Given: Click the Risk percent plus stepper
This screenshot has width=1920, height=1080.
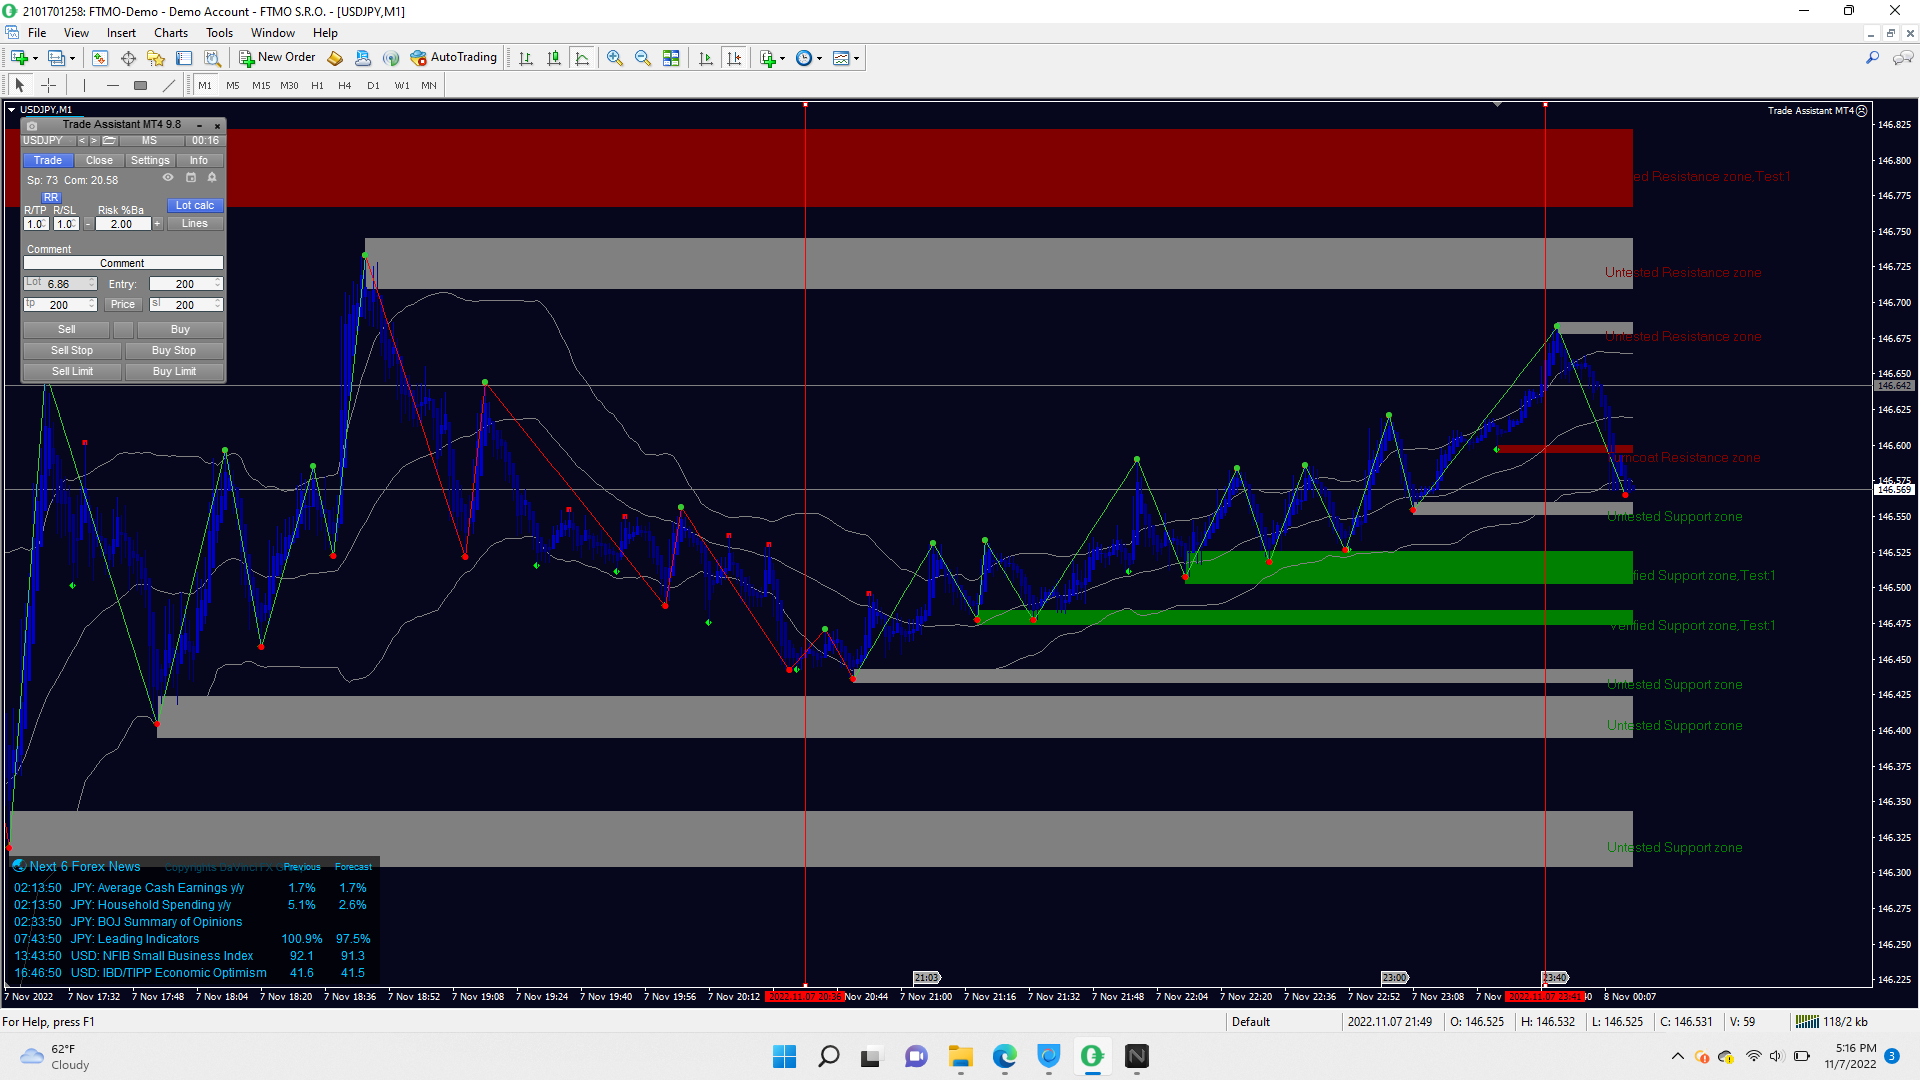Looking at the screenshot, I should 158,224.
